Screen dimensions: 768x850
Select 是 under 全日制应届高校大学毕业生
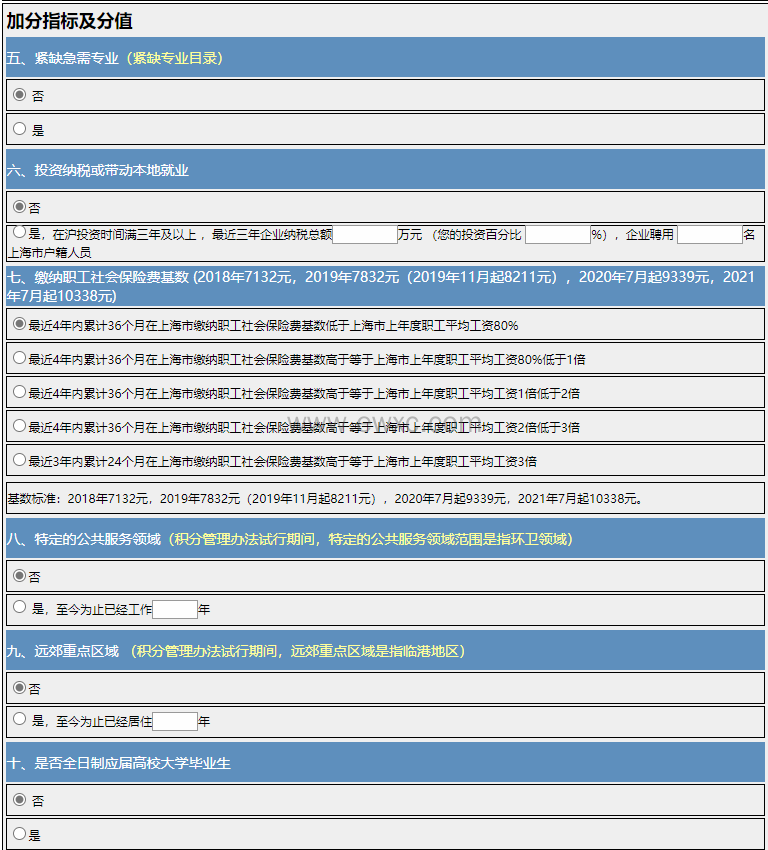point(20,833)
